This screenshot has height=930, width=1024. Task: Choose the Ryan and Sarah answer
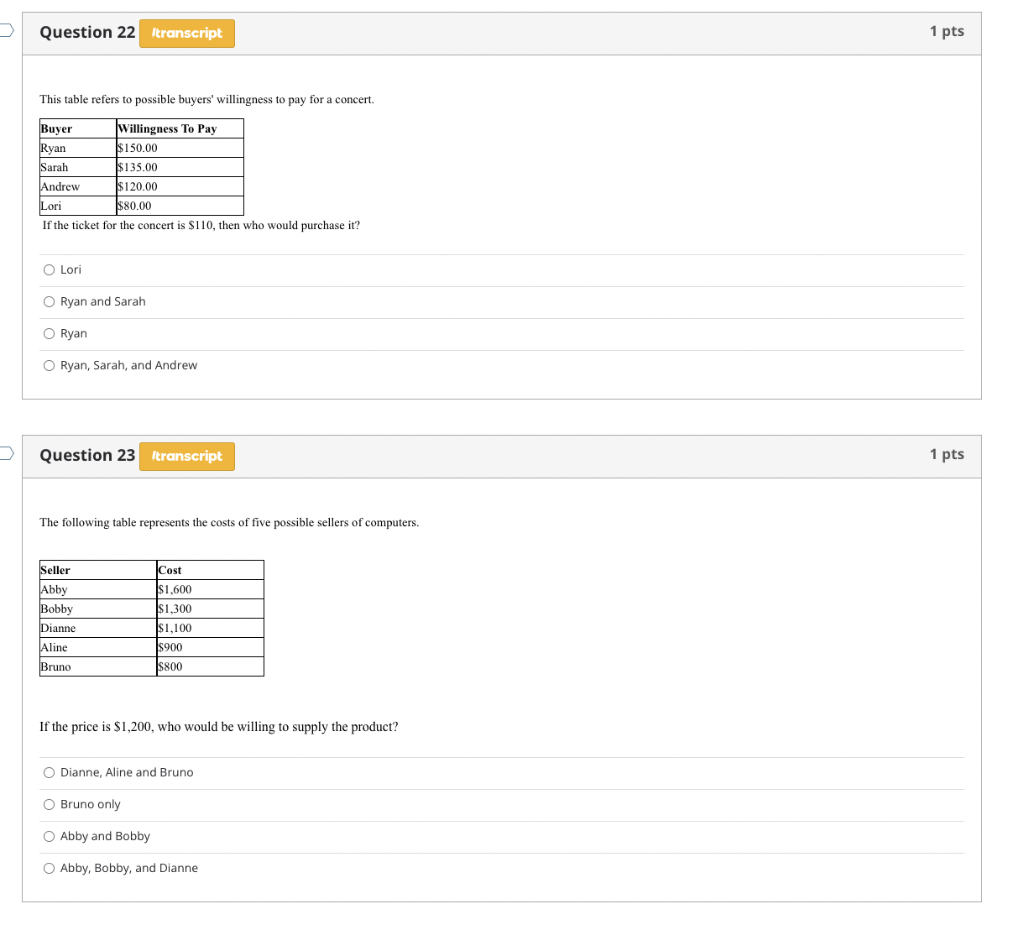(x=49, y=302)
